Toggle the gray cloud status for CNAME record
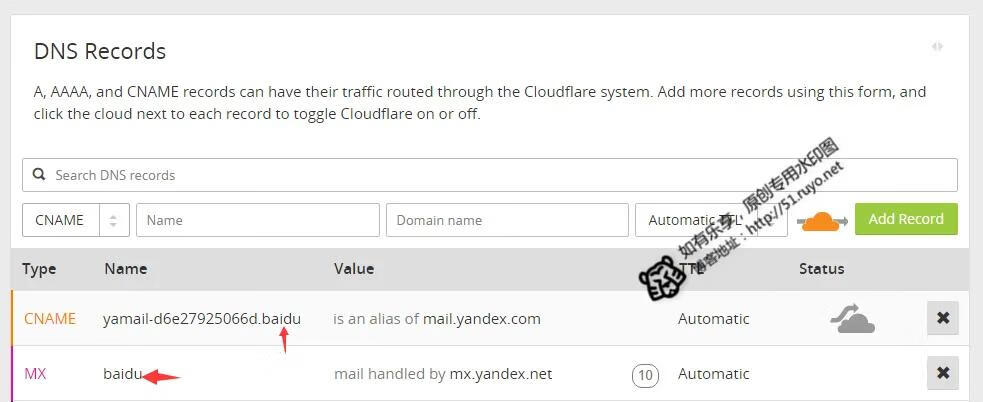This screenshot has width=983, height=402. (852, 319)
